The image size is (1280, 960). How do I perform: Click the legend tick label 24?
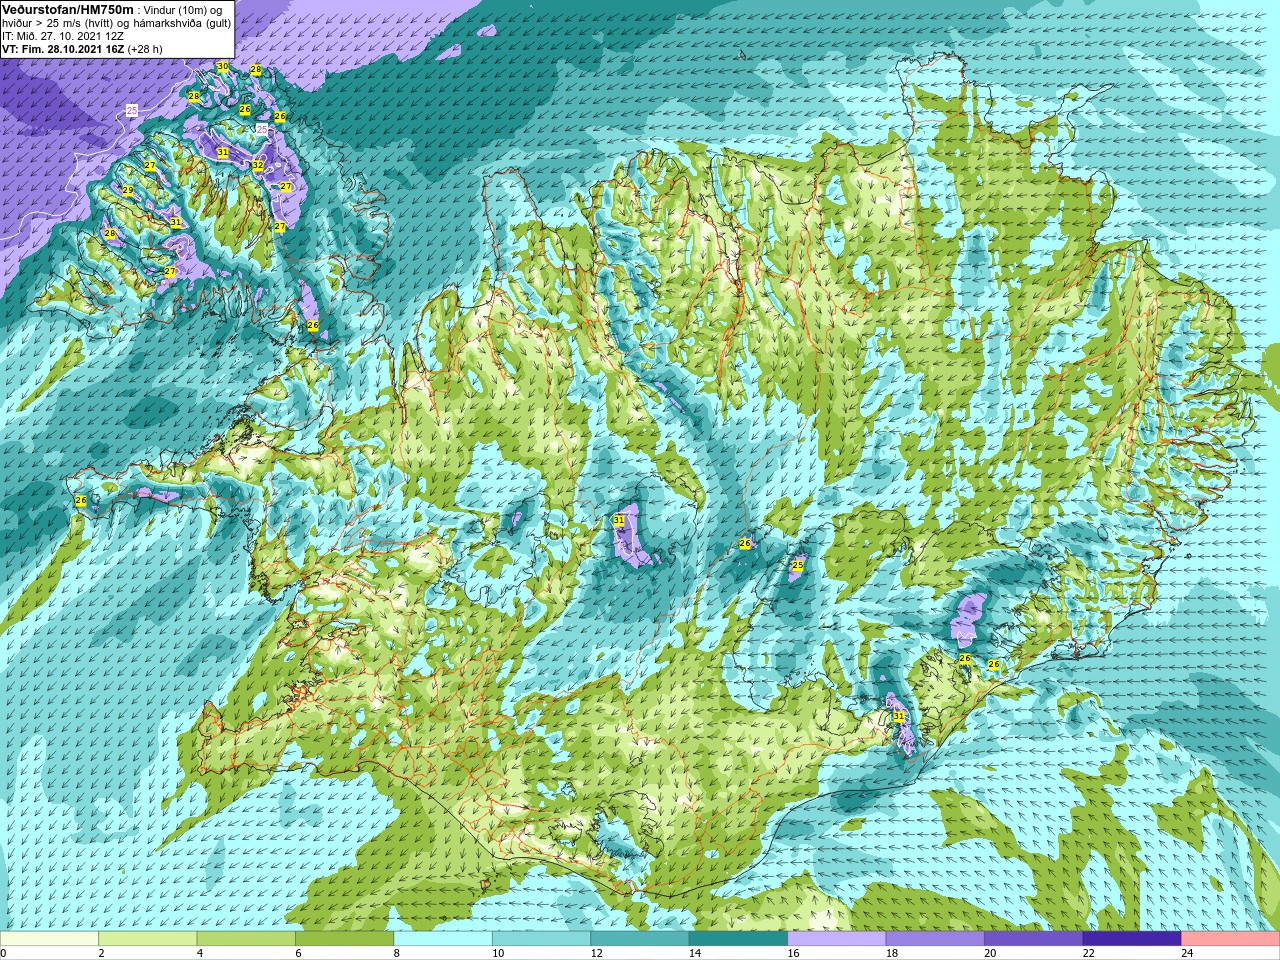[1188, 953]
